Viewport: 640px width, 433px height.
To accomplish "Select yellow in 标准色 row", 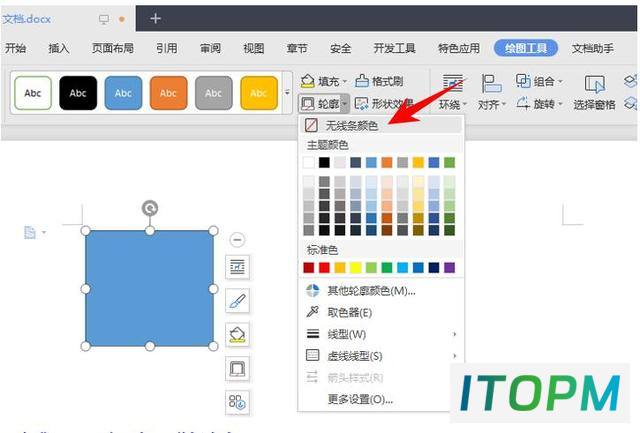I will coord(356,268).
